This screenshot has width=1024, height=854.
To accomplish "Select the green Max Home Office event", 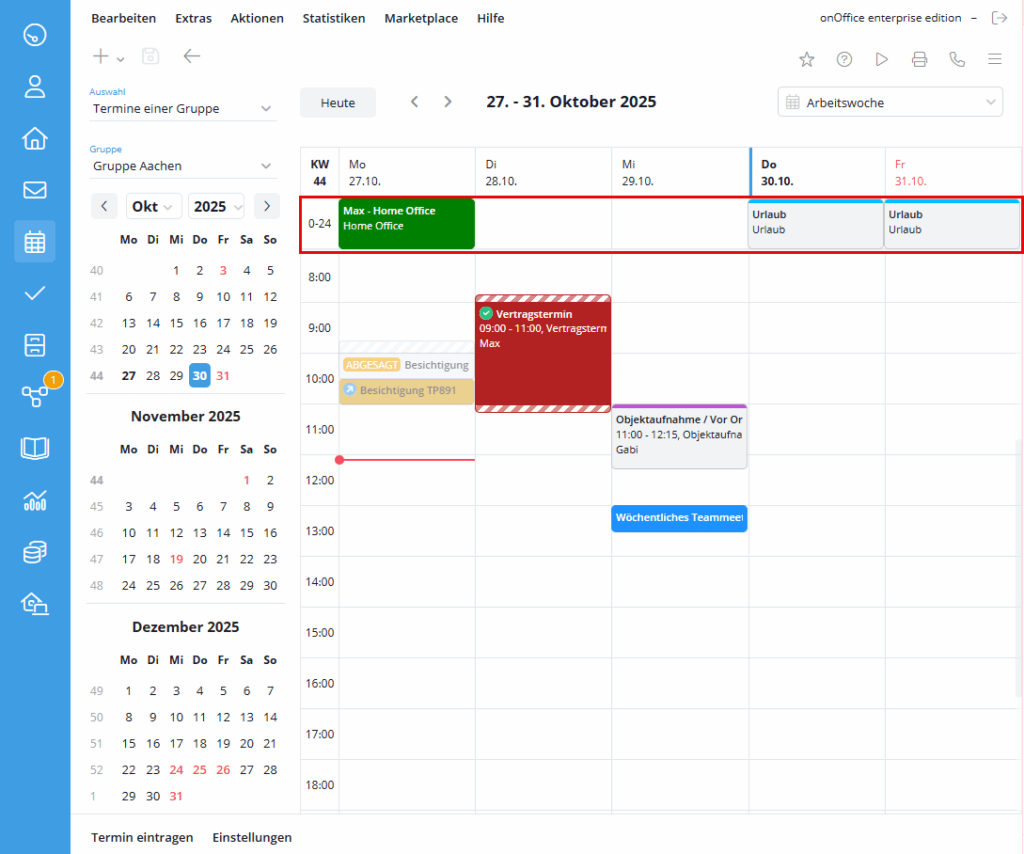I will tap(406, 224).
